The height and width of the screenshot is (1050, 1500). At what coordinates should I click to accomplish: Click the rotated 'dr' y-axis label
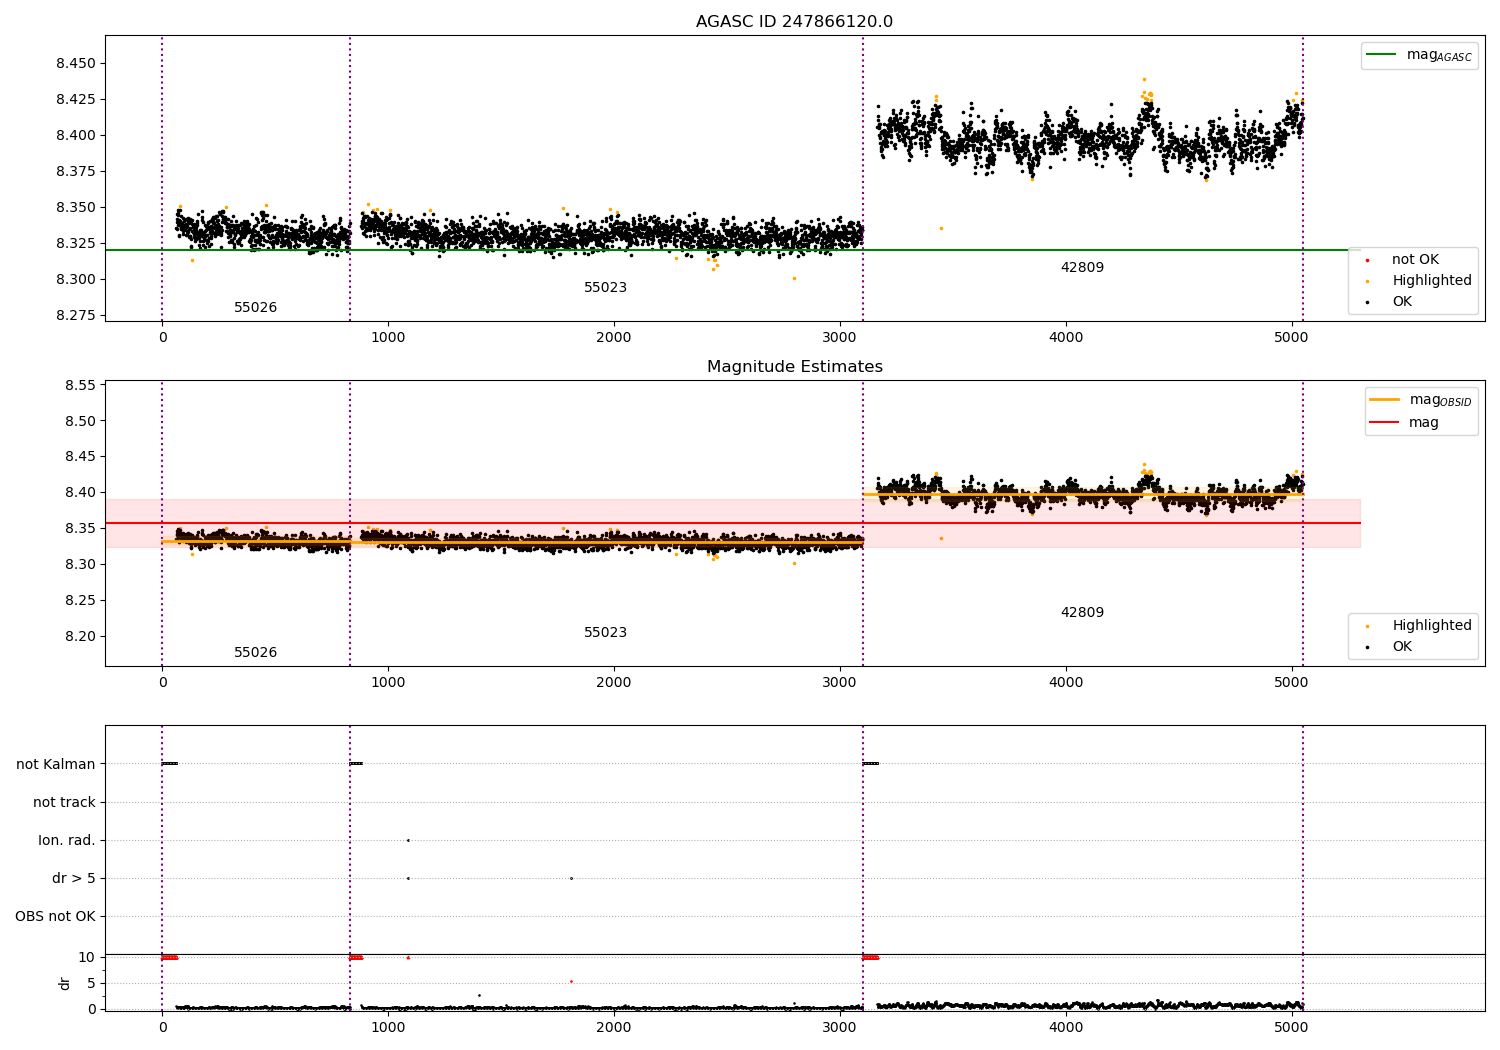click(x=65, y=984)
